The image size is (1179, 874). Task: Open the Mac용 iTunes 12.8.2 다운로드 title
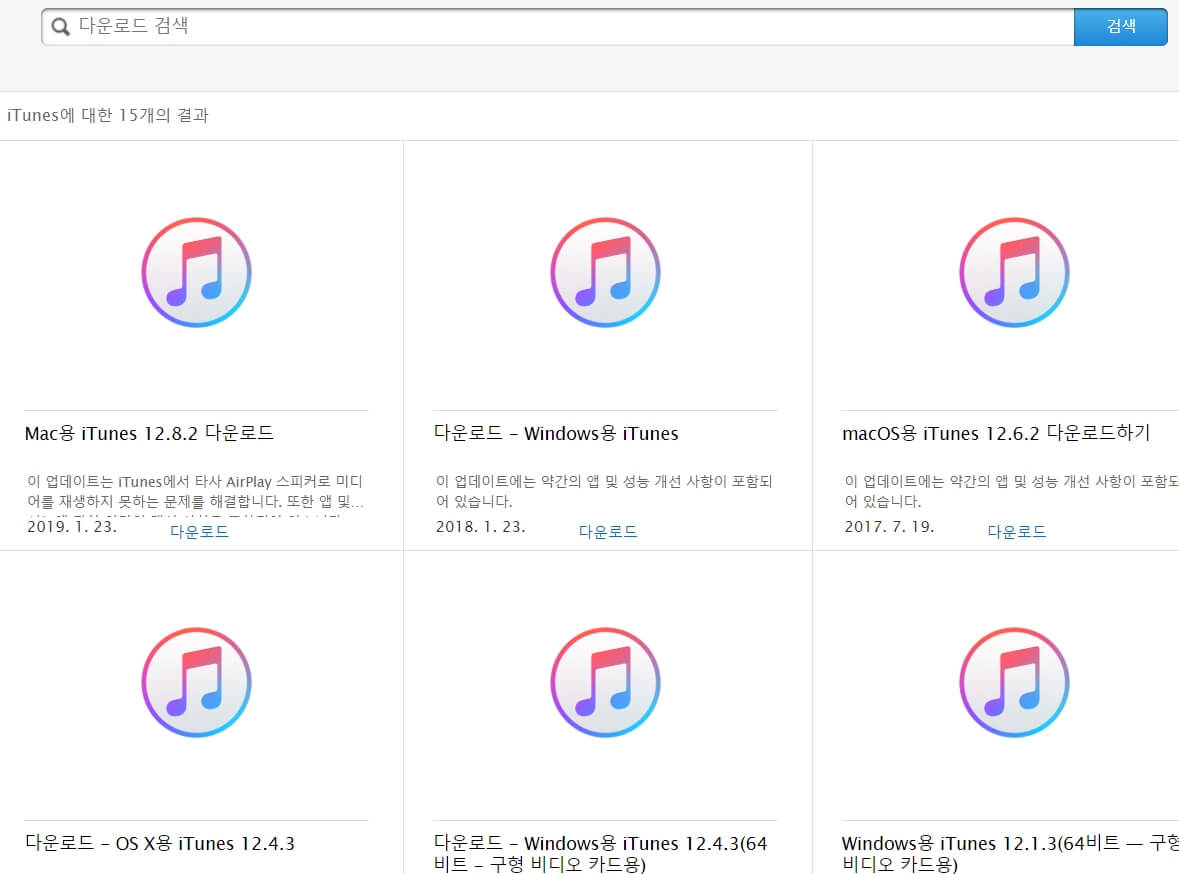149,433
